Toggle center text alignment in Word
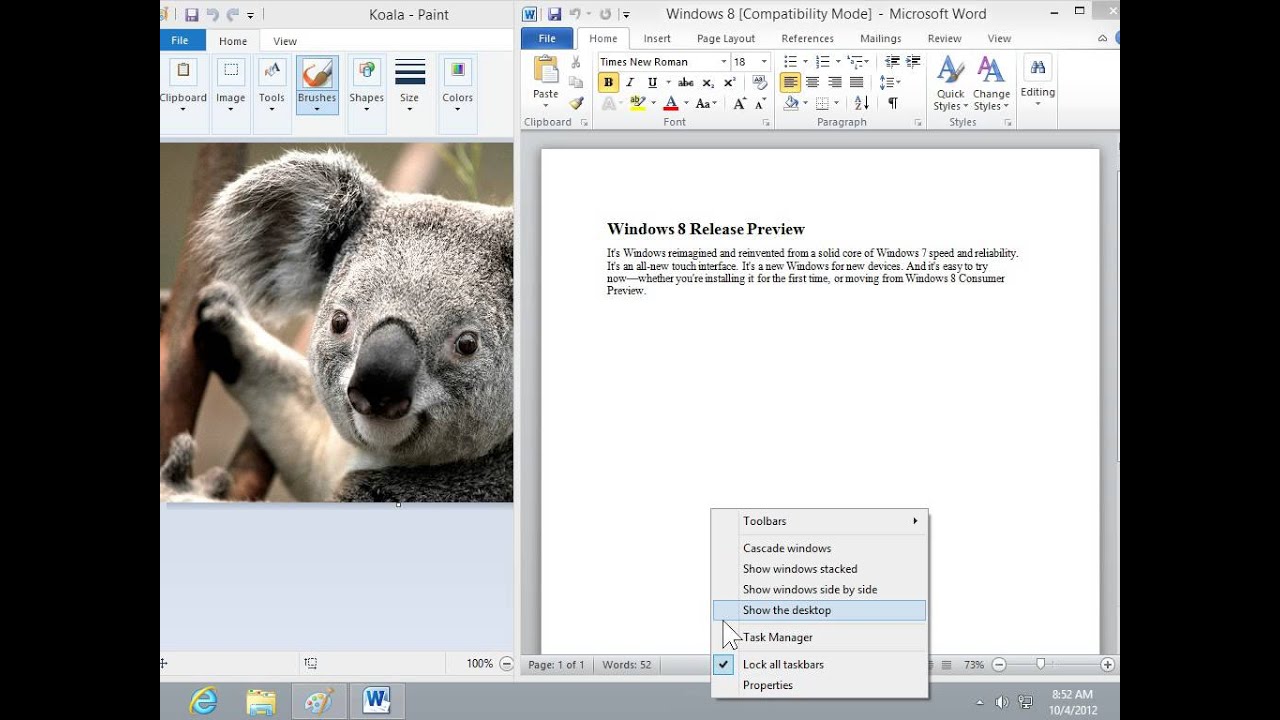Image resolution: width=1280 pixels, height=720 pixels. tap(812, 83)
